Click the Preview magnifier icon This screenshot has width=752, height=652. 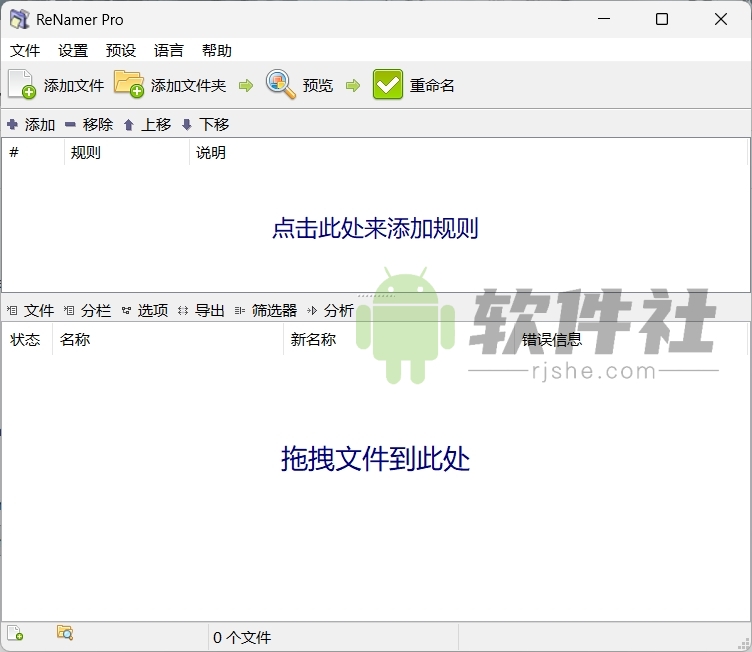281,84
